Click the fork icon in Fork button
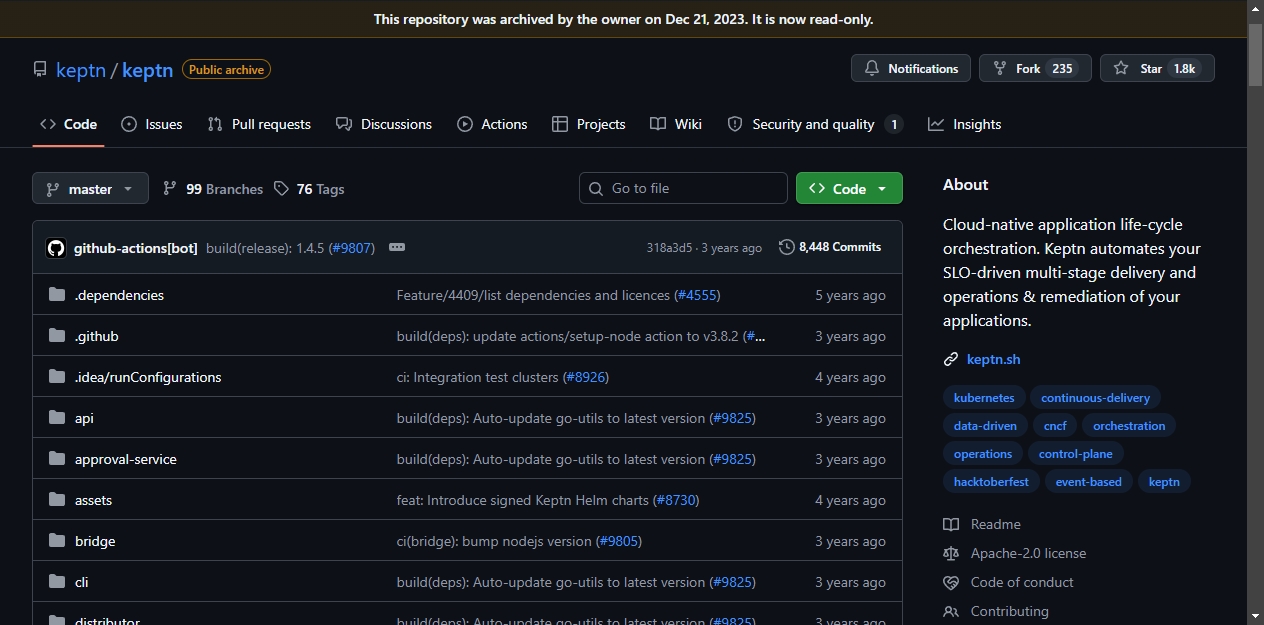 point(1000,69)
